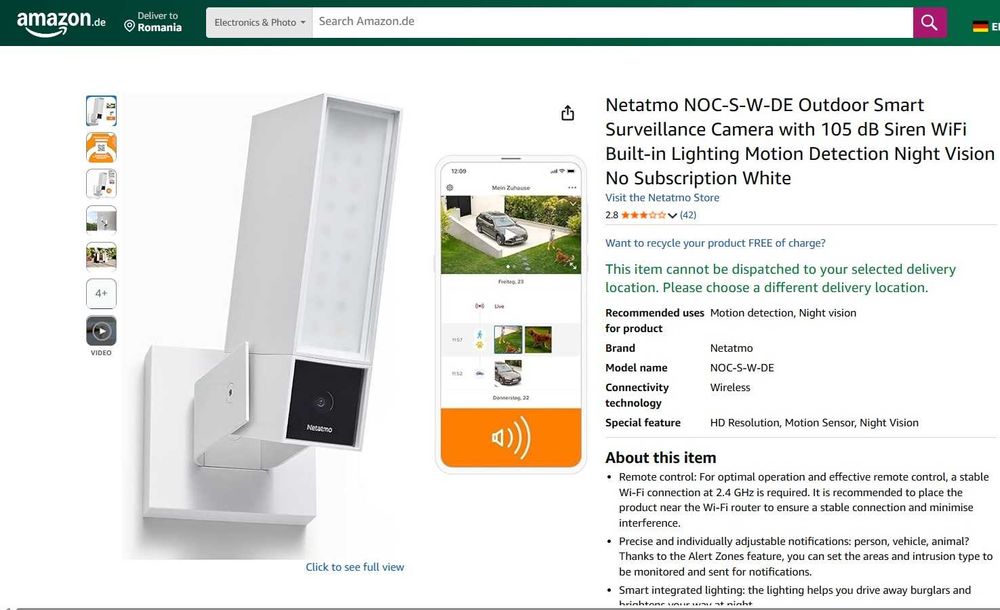The width and height of the screenshot is (1000, 610).
Task: Select the fifth thumbnail showing the house exterior
Action: point(101,257)
